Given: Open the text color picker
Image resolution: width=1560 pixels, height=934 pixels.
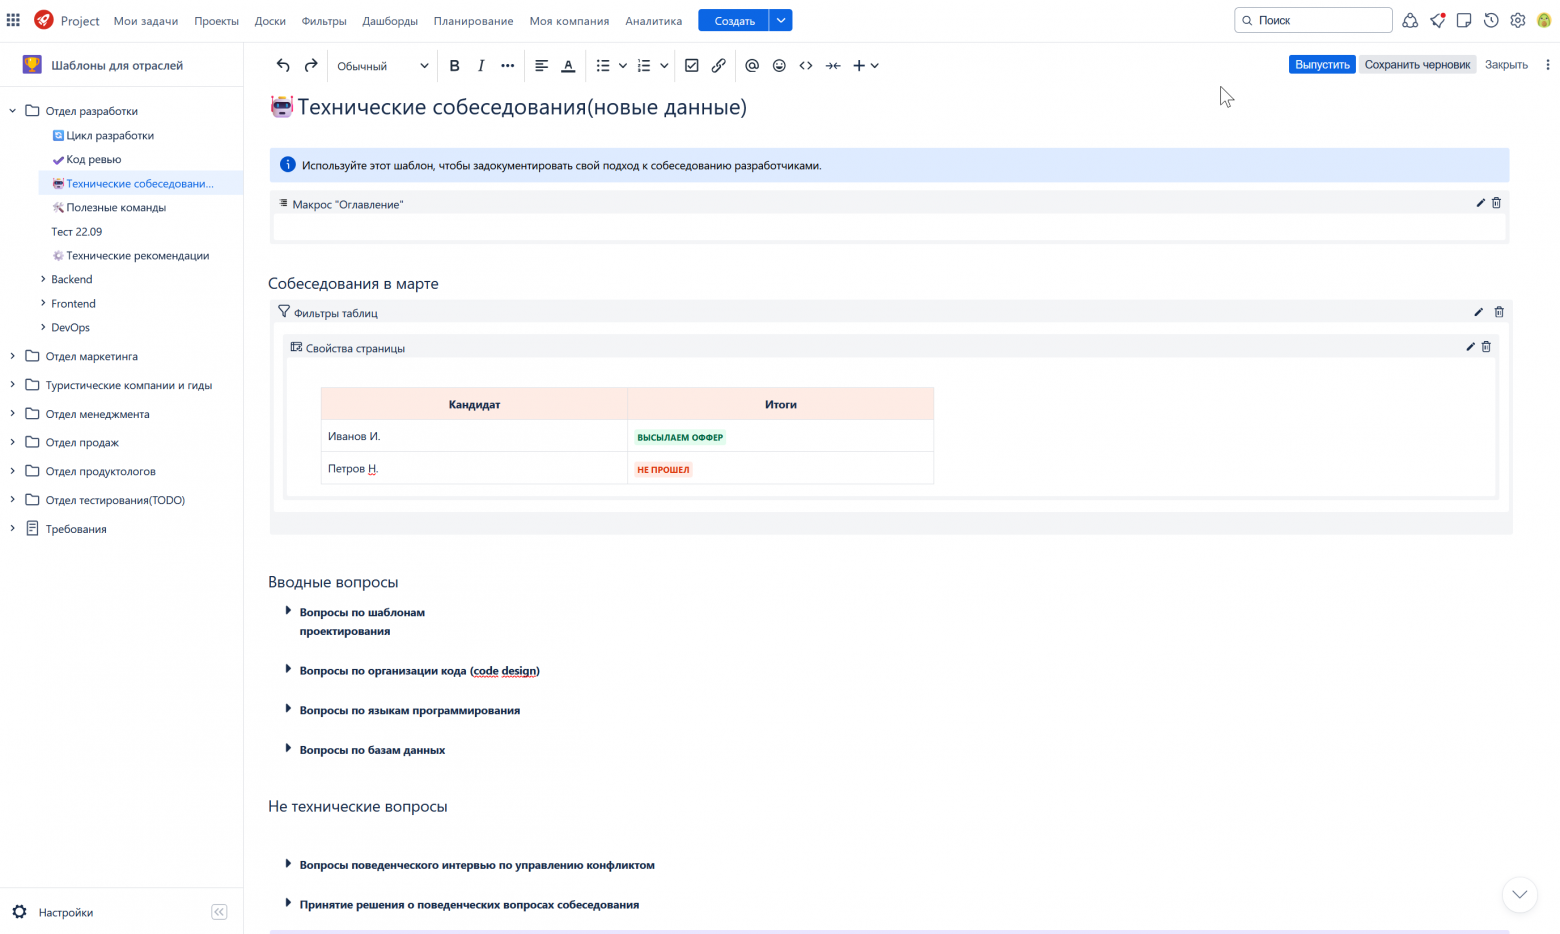Looking at the screenshot, I should (568, 65).
